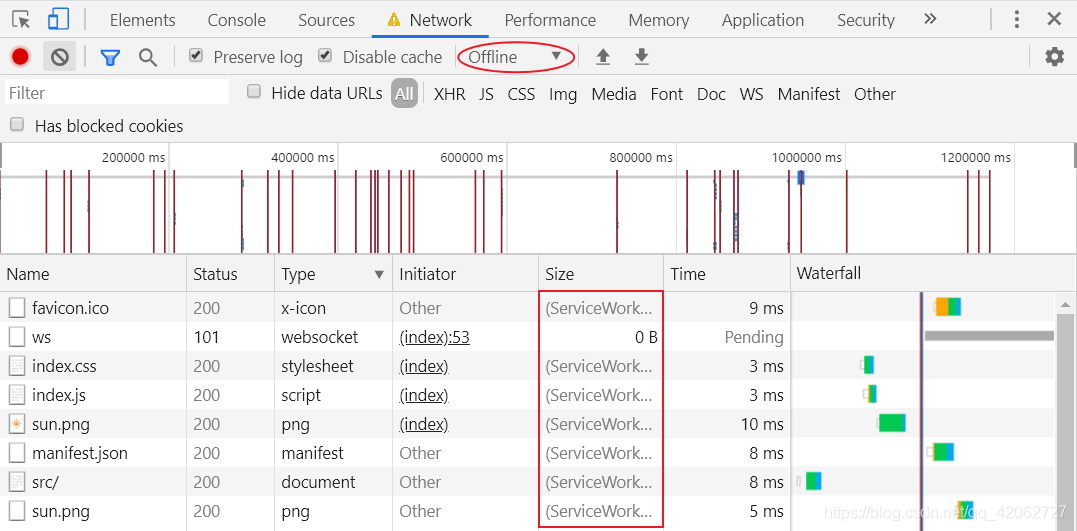
Task: Open the Application tab
Action: click(x=762, y=20)
